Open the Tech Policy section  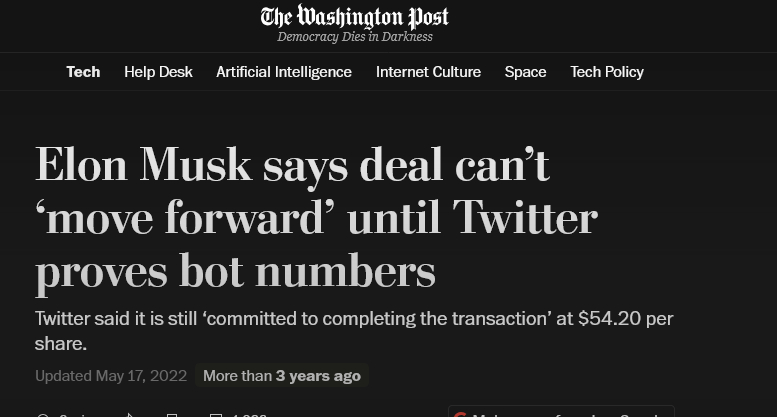pyautogui.click(x=607, y=72)
